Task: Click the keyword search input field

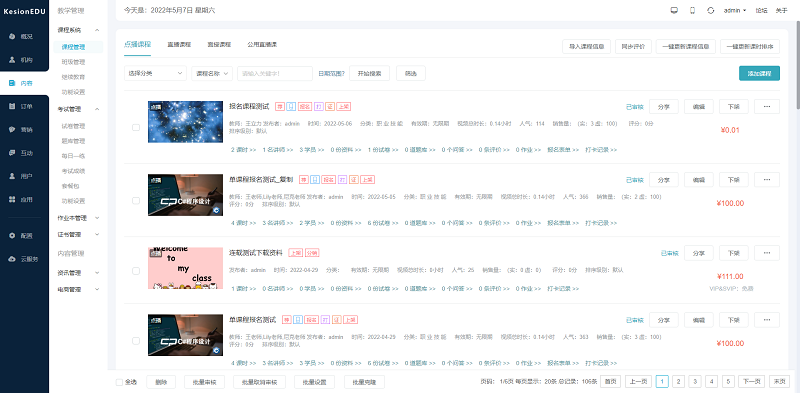Action: [x=275, y=73]
